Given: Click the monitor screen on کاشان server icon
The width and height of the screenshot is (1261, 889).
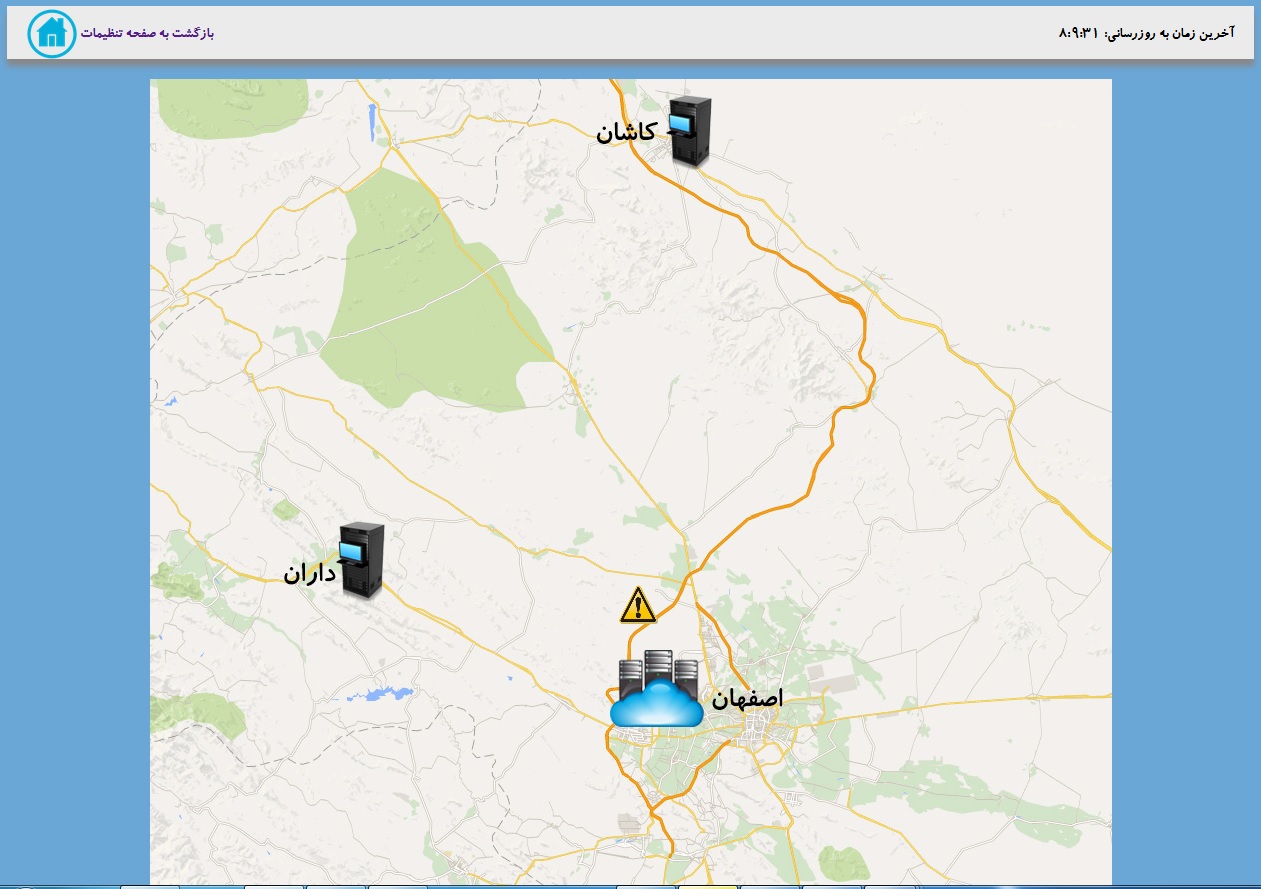Looking at the screenshot, I should [680, 125].
